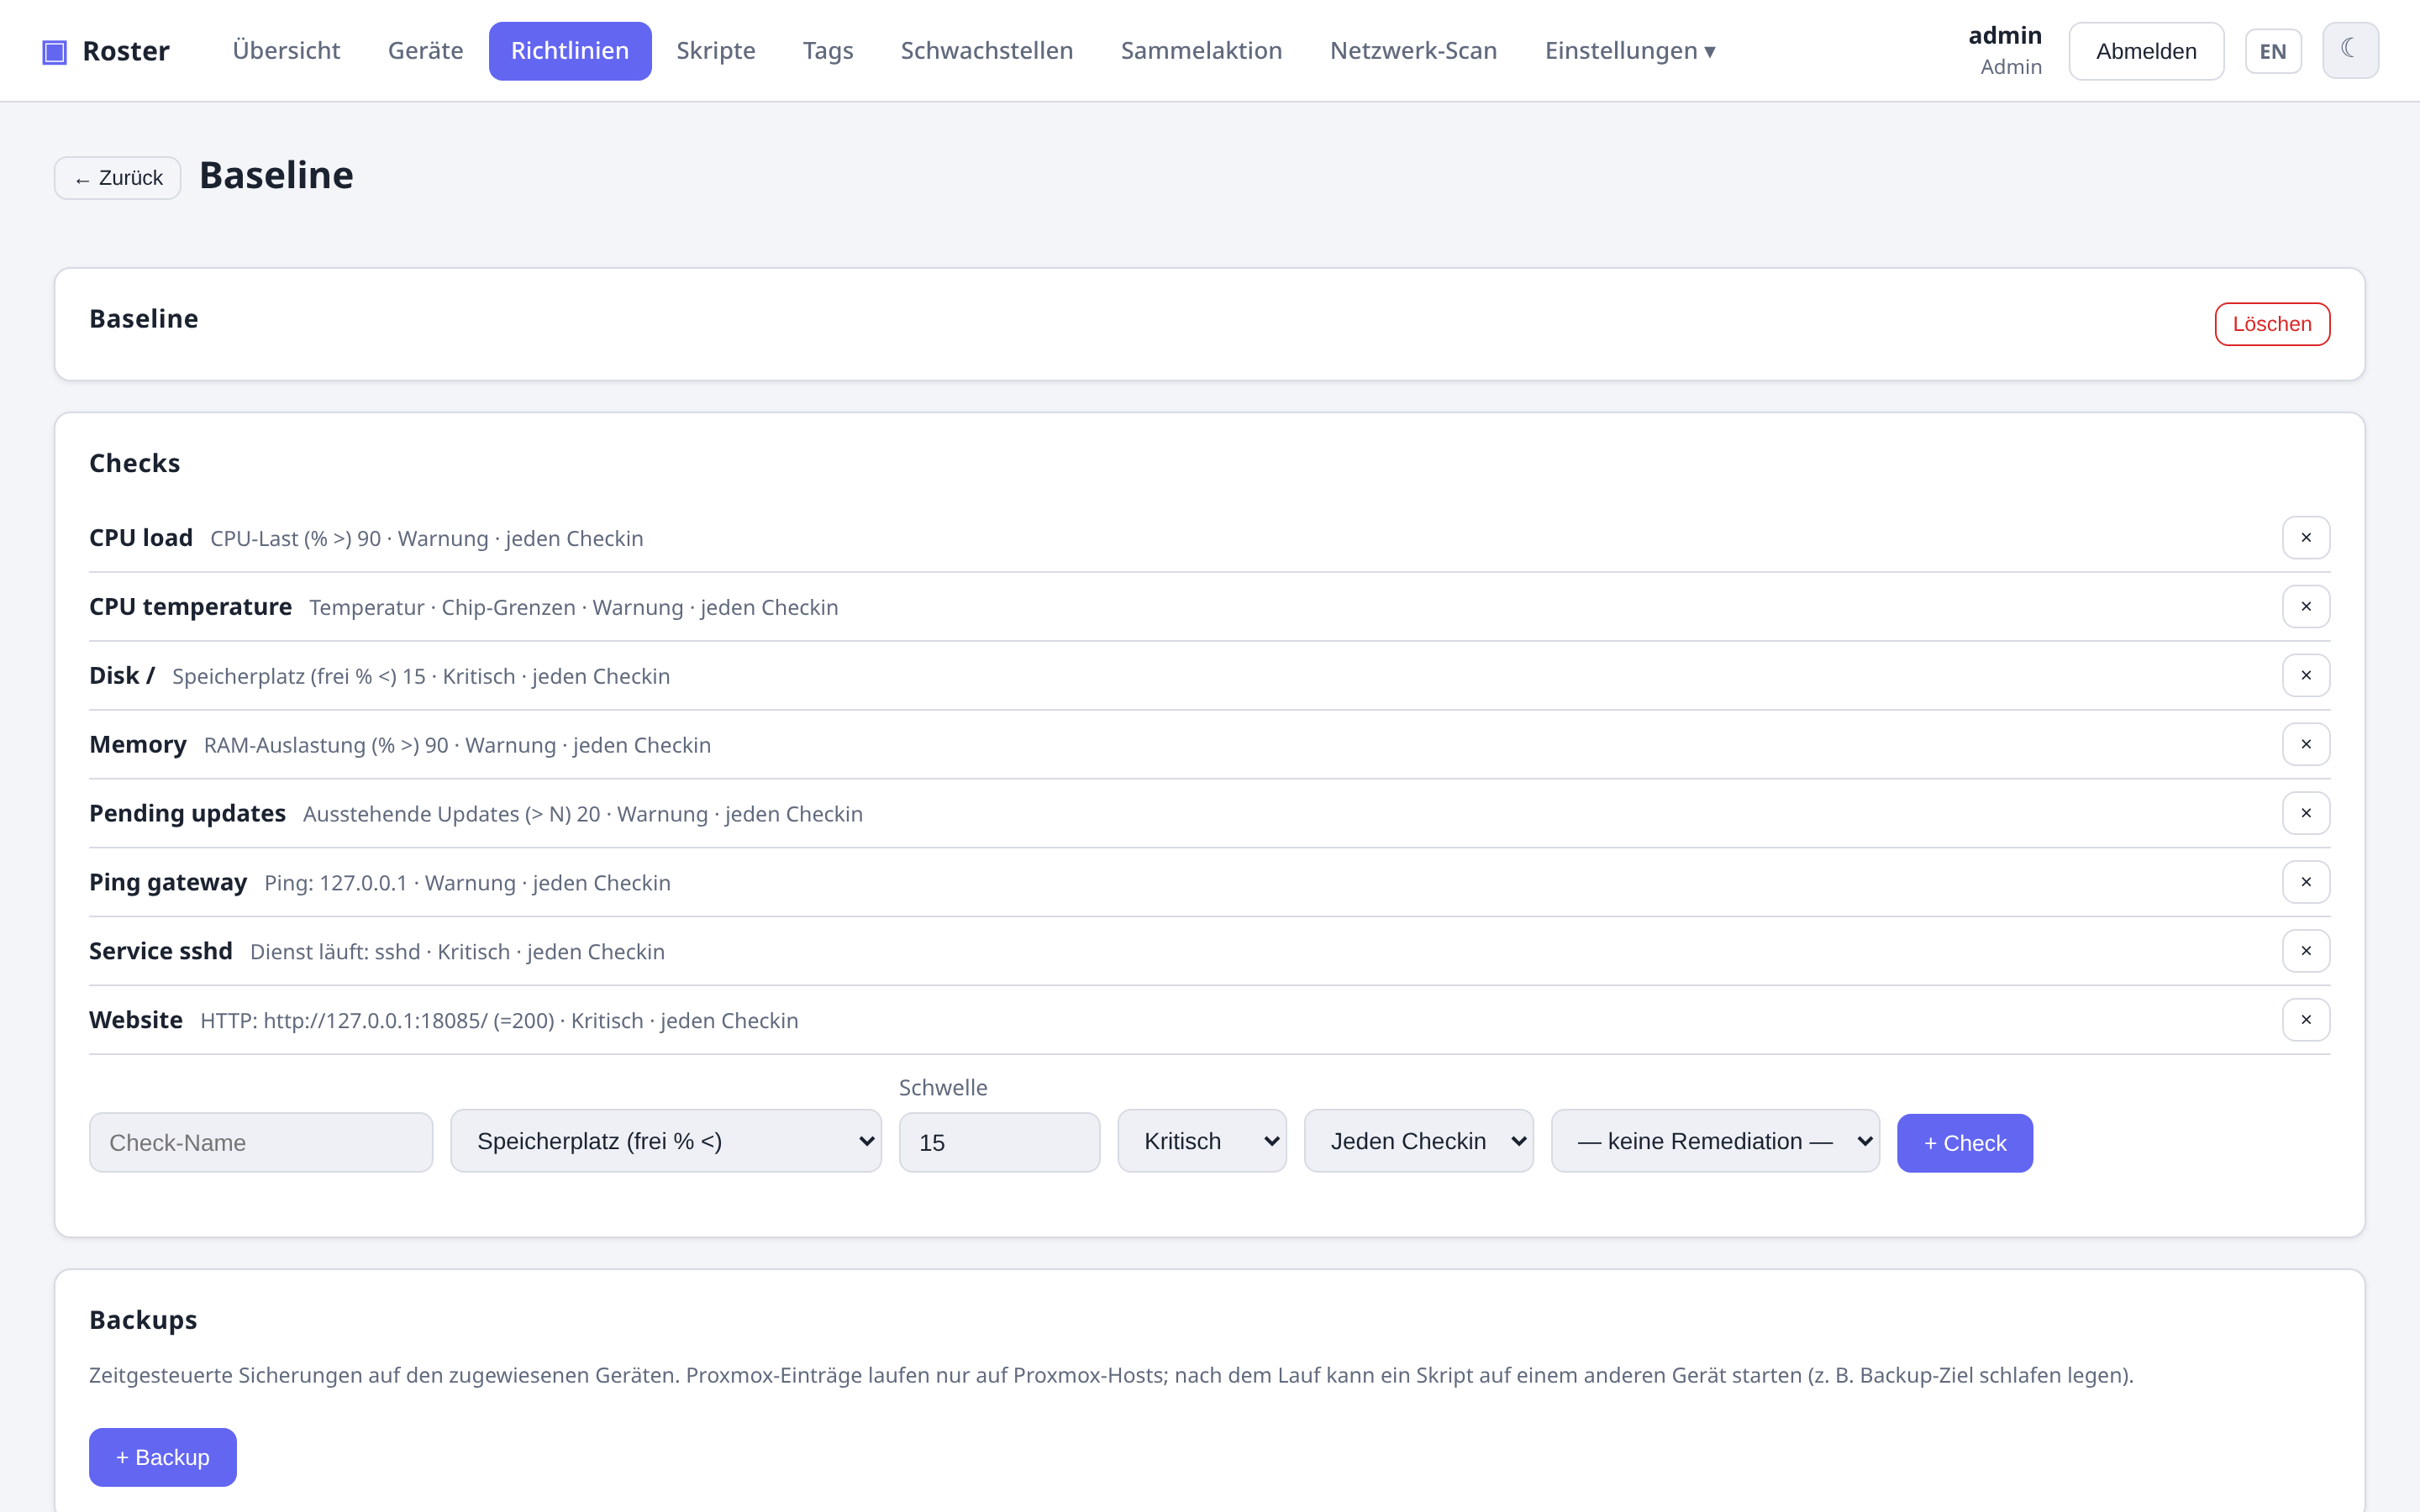Open the Einstellungen menu
The image size is (2420, 1512).
click(x=1630, y=51)
